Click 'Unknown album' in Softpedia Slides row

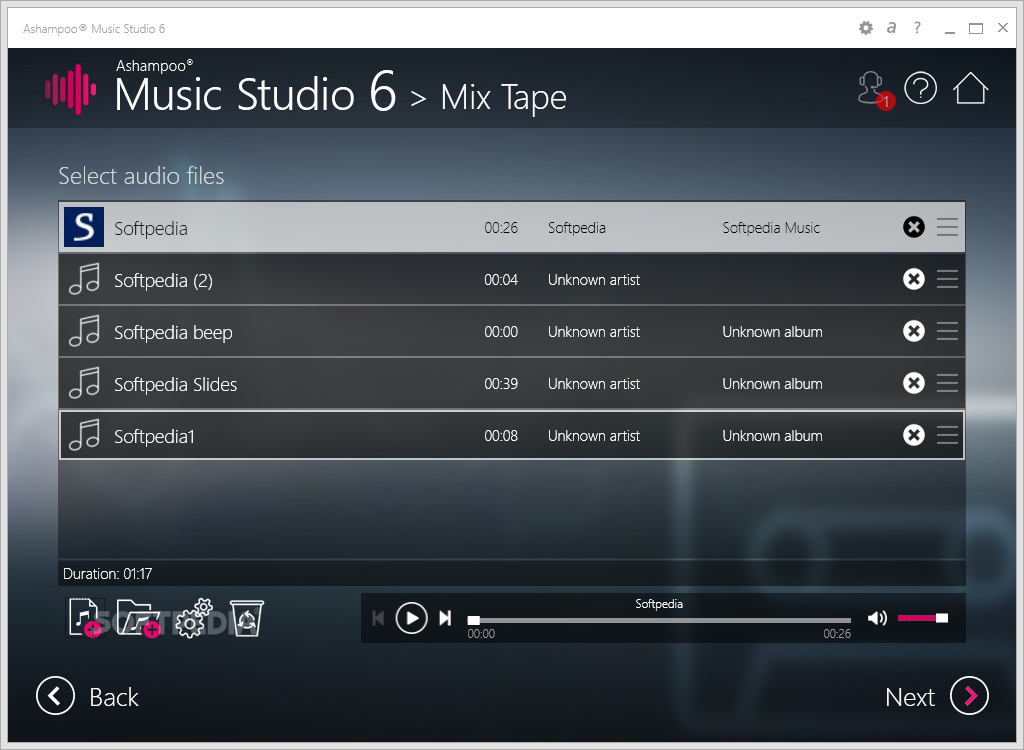[x=772, y=383]
